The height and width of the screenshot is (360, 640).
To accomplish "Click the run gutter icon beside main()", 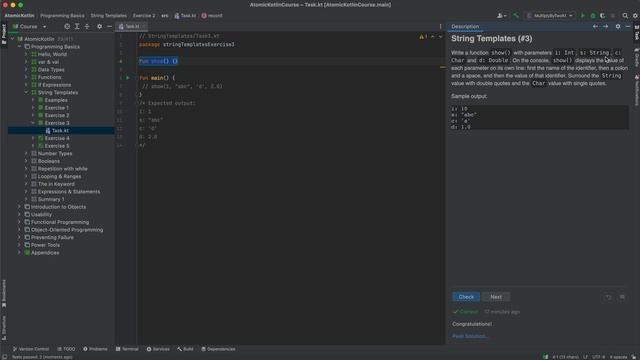I will coord(128,78).
